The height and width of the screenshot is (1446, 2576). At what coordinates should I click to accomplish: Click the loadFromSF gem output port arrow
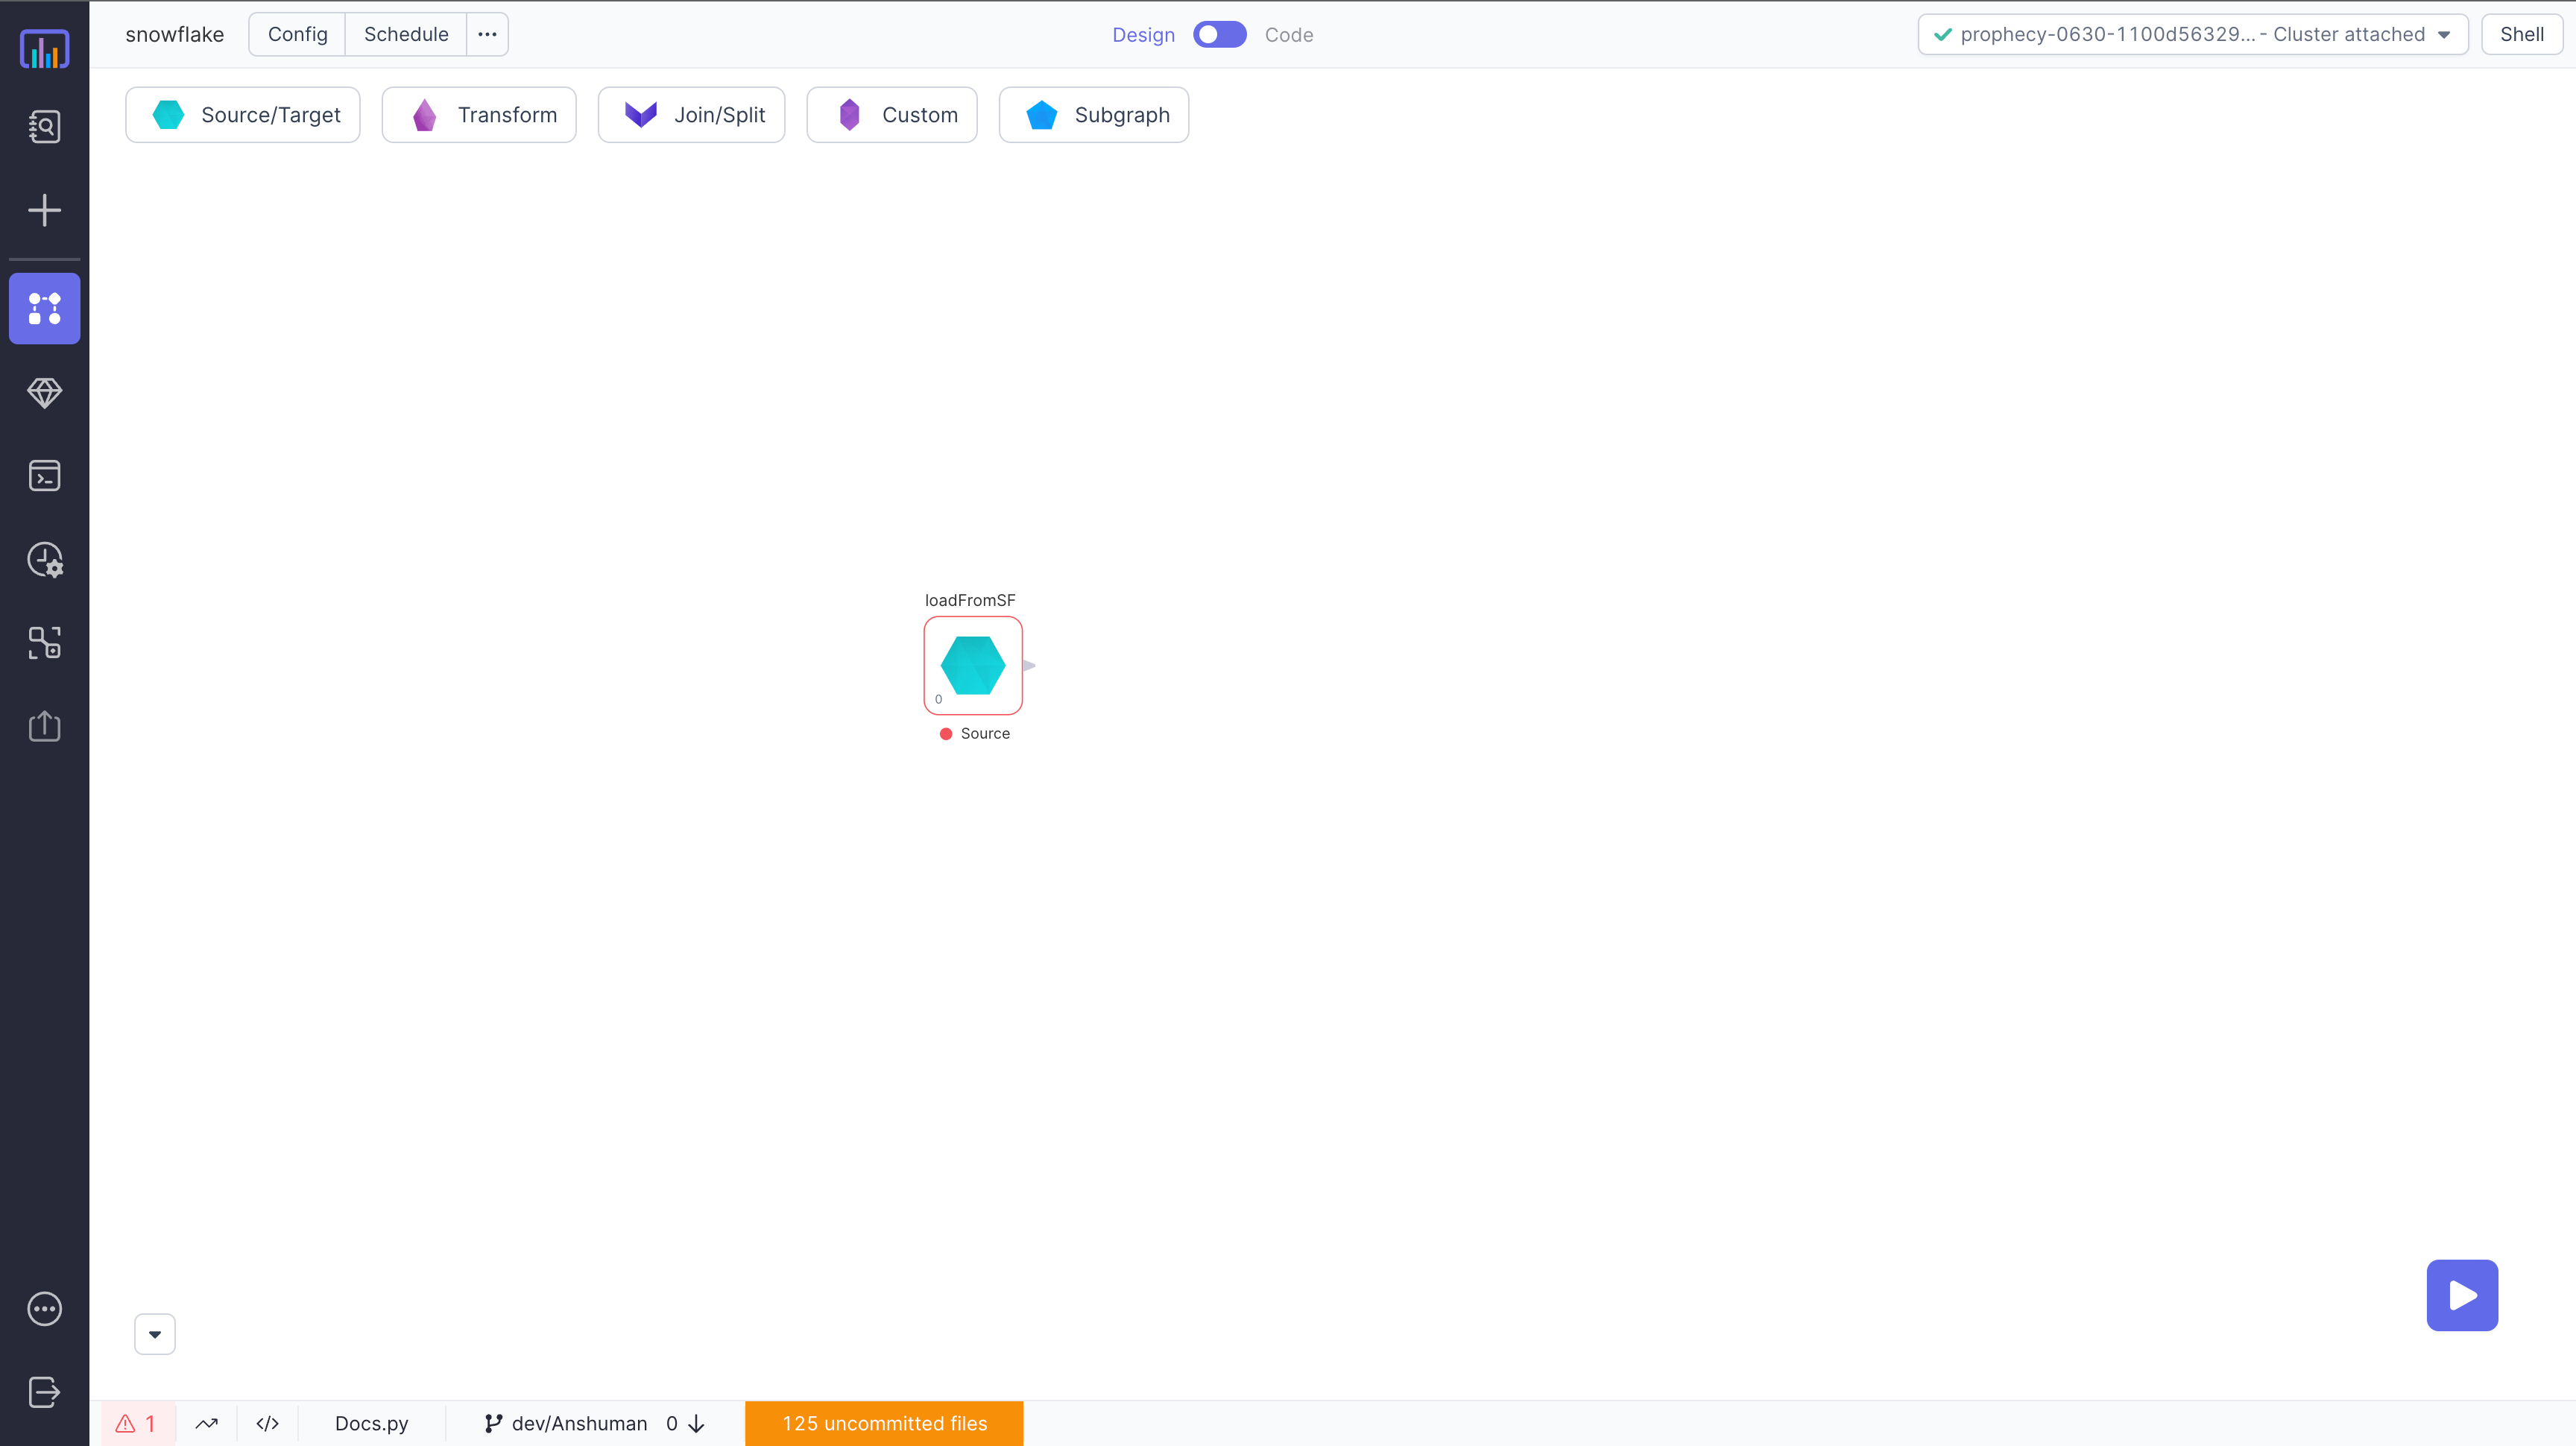[1029, 665]
